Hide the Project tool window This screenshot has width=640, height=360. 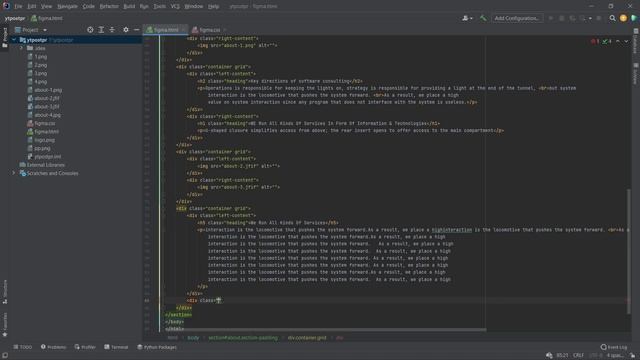(x=136, y=30)
